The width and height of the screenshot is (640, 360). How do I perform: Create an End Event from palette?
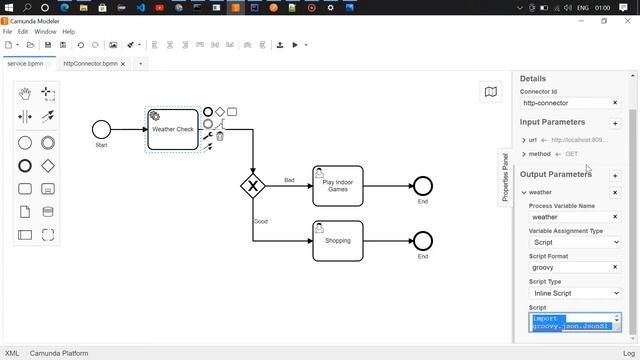pyautogui.click(x=25, y=166)
